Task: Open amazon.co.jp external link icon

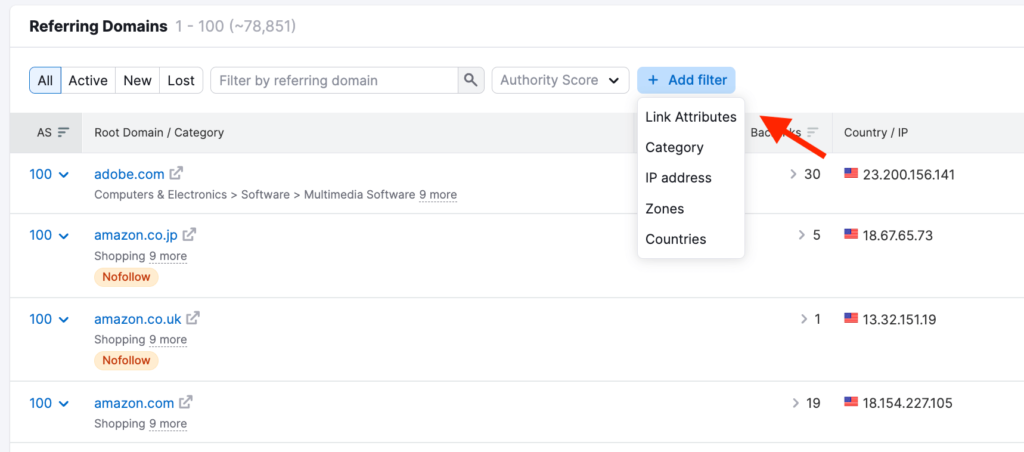Action: point(189,235)
